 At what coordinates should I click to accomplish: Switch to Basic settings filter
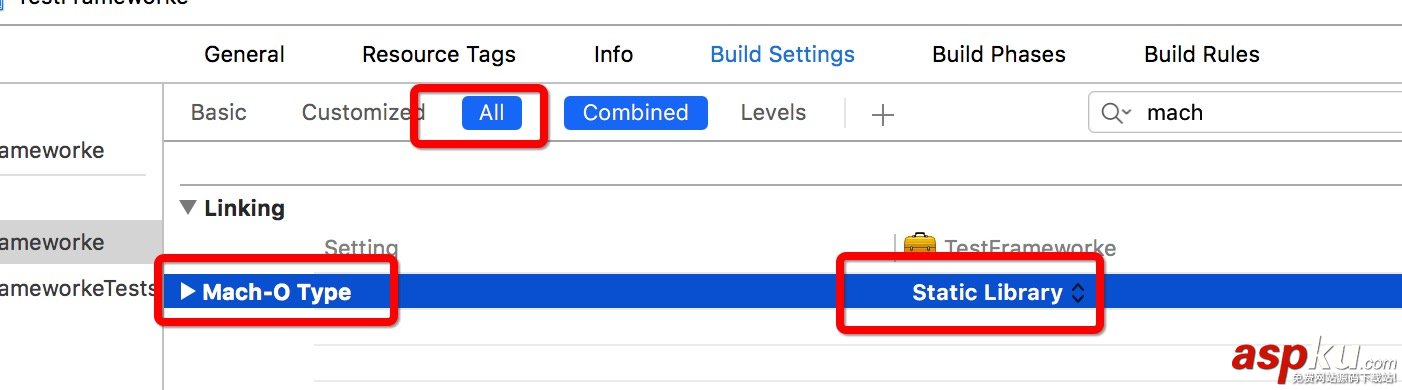click(x=219, y=113)
